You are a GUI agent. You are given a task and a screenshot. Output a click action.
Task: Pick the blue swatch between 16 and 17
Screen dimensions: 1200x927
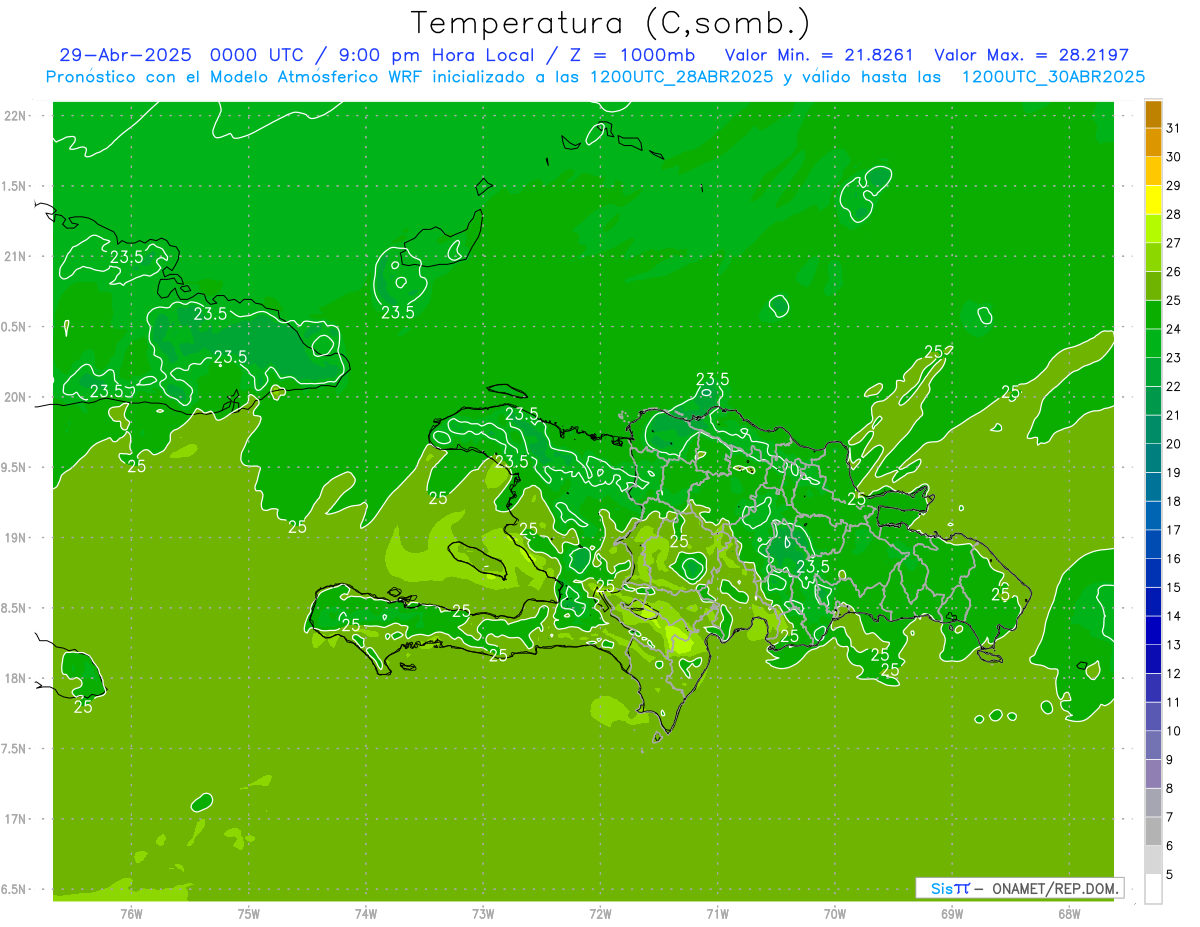[1153, 545]
